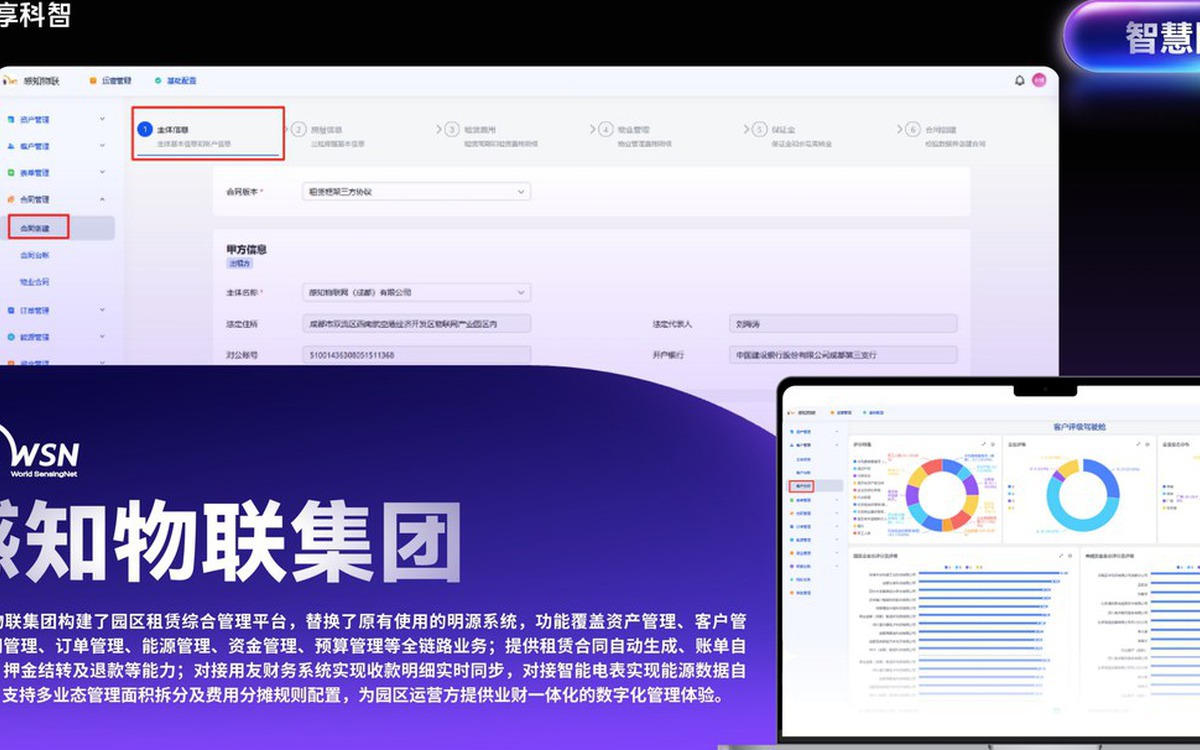Expand the 能源管理 sidebar menu chevron
The image size is (1200, 750).
(102, 338)
